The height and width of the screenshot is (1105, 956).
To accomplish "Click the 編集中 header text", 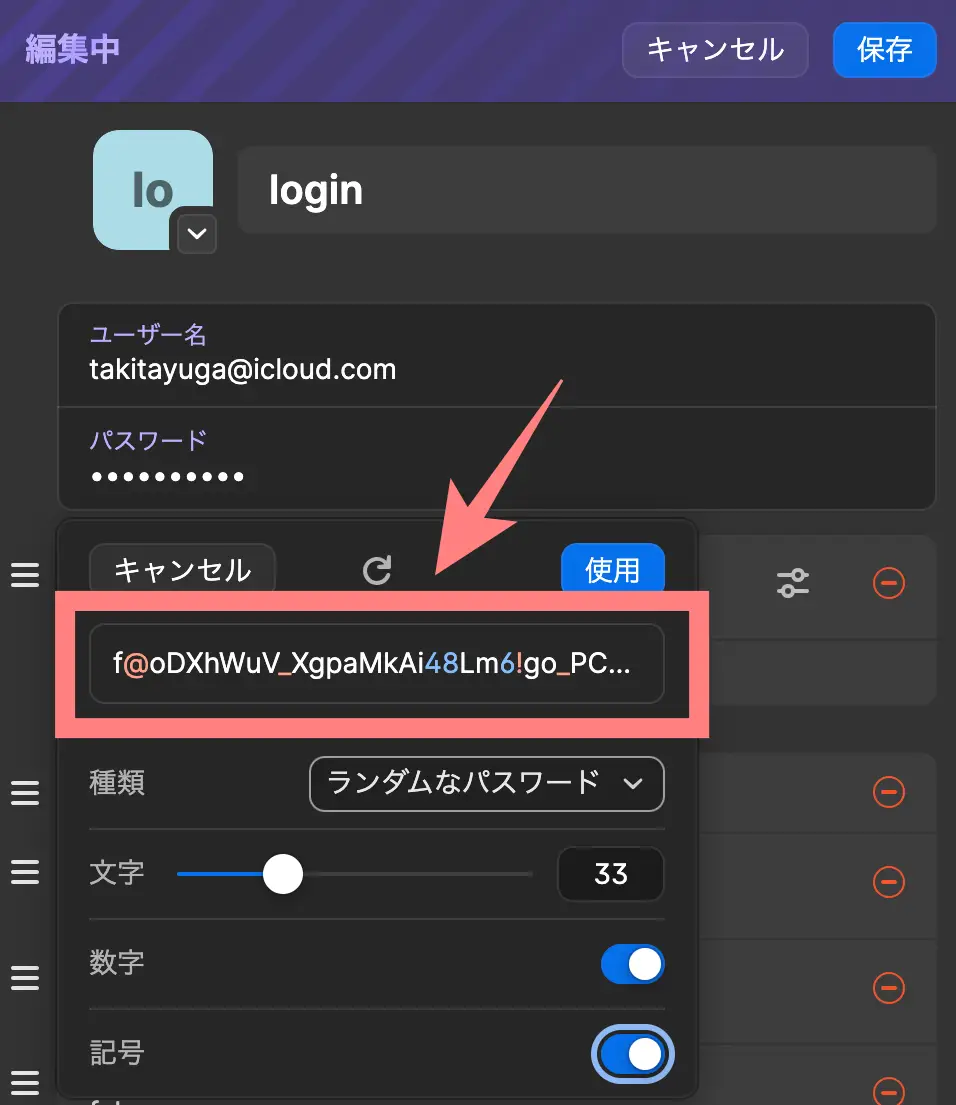I will (x=73, y=49).
